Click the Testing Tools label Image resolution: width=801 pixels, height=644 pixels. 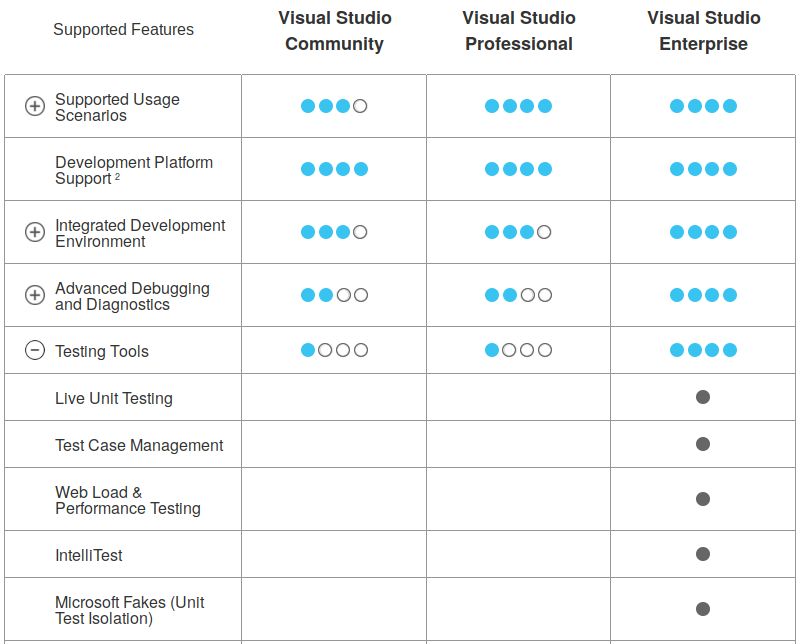102,351
